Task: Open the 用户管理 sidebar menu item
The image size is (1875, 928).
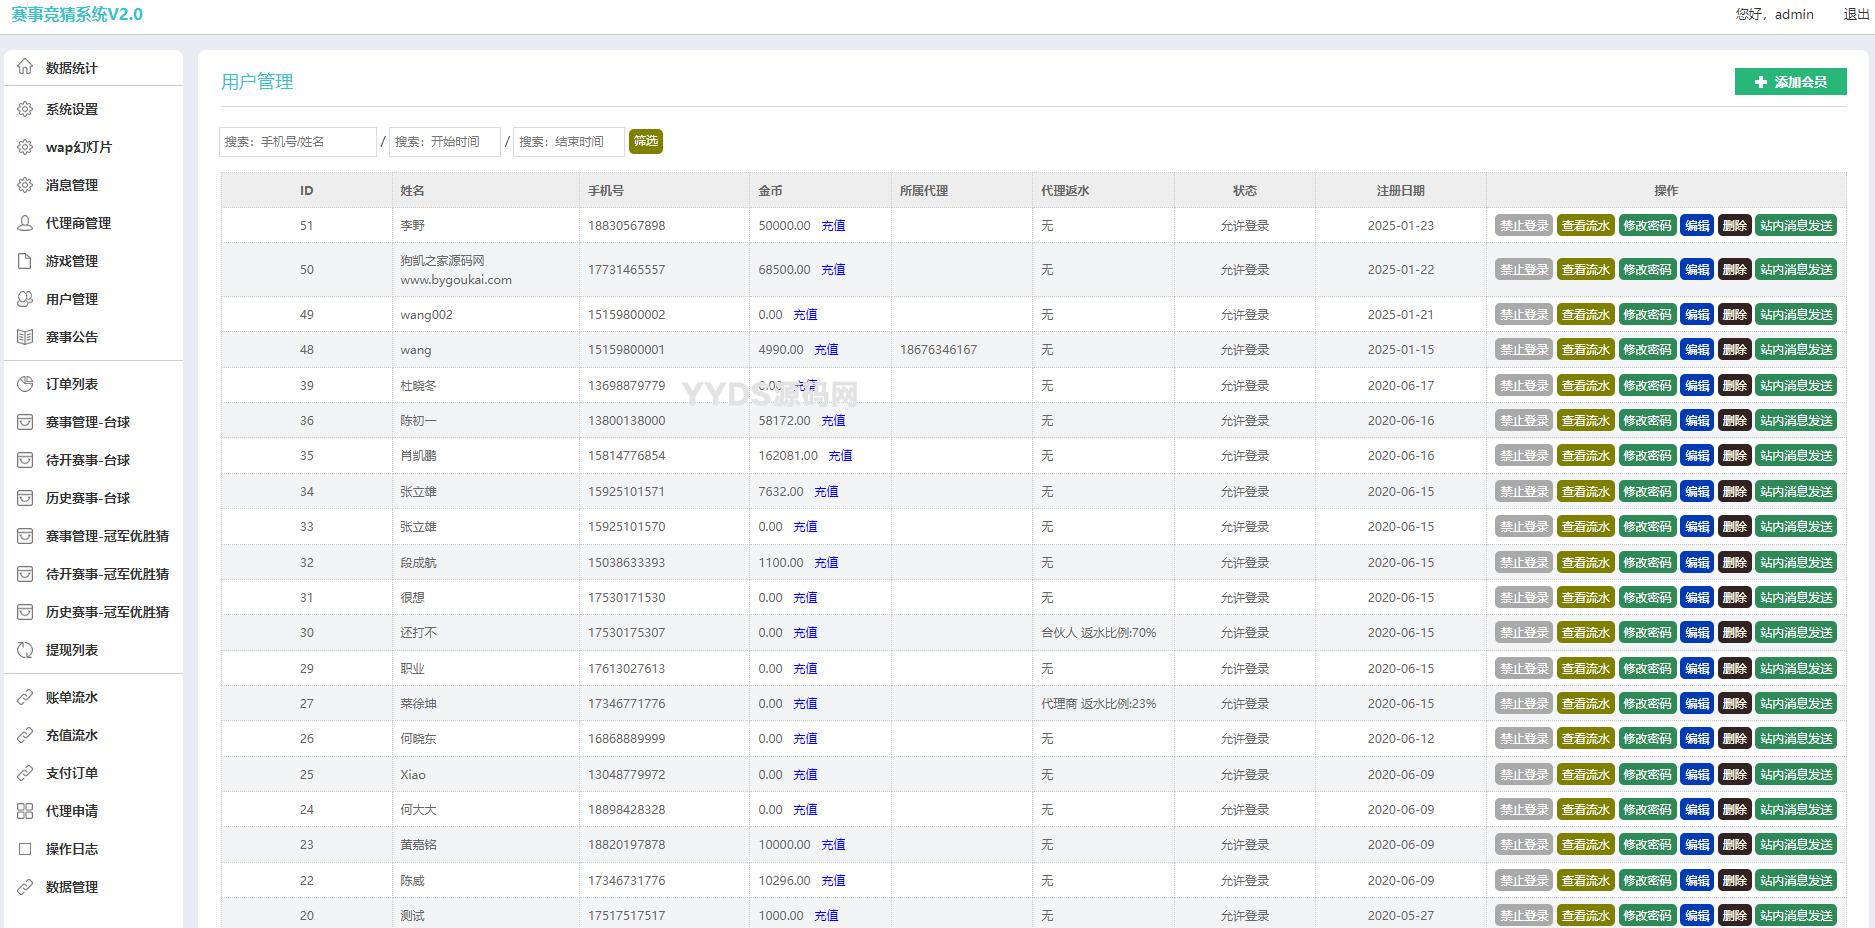Action: click(72, 299)
